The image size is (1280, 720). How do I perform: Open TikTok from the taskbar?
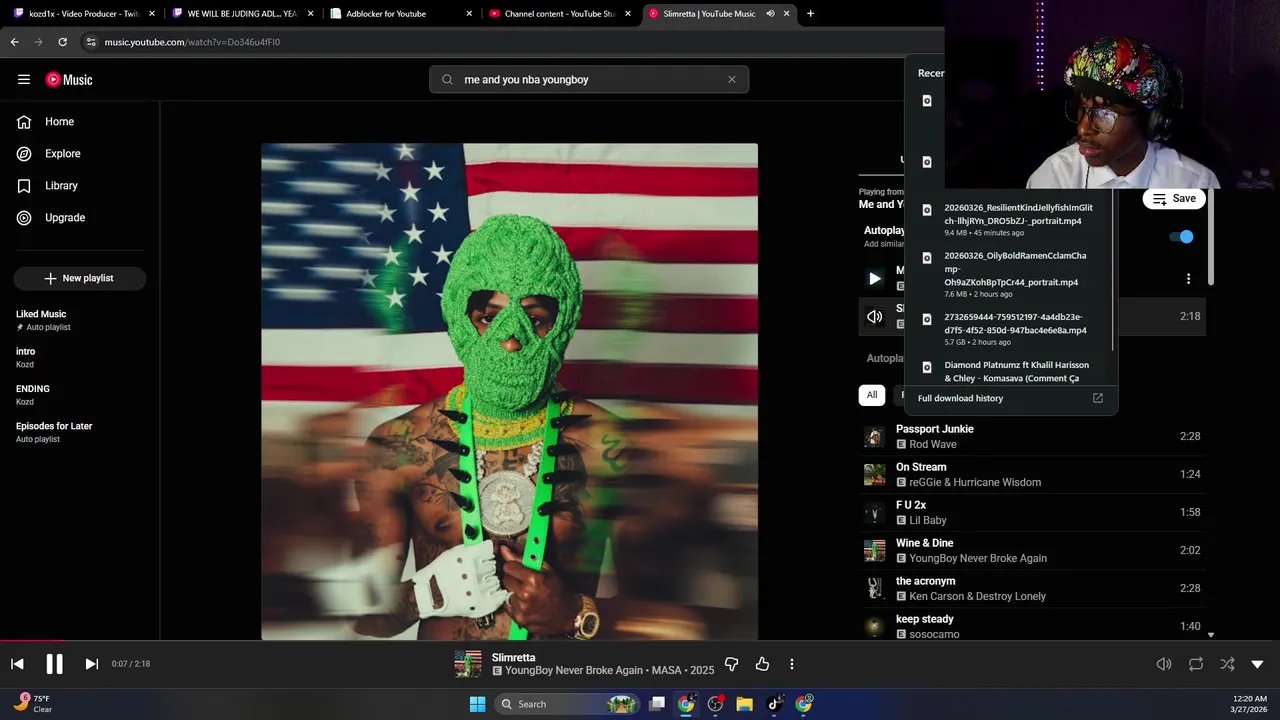pyautogui.click(x=774, y=704)
